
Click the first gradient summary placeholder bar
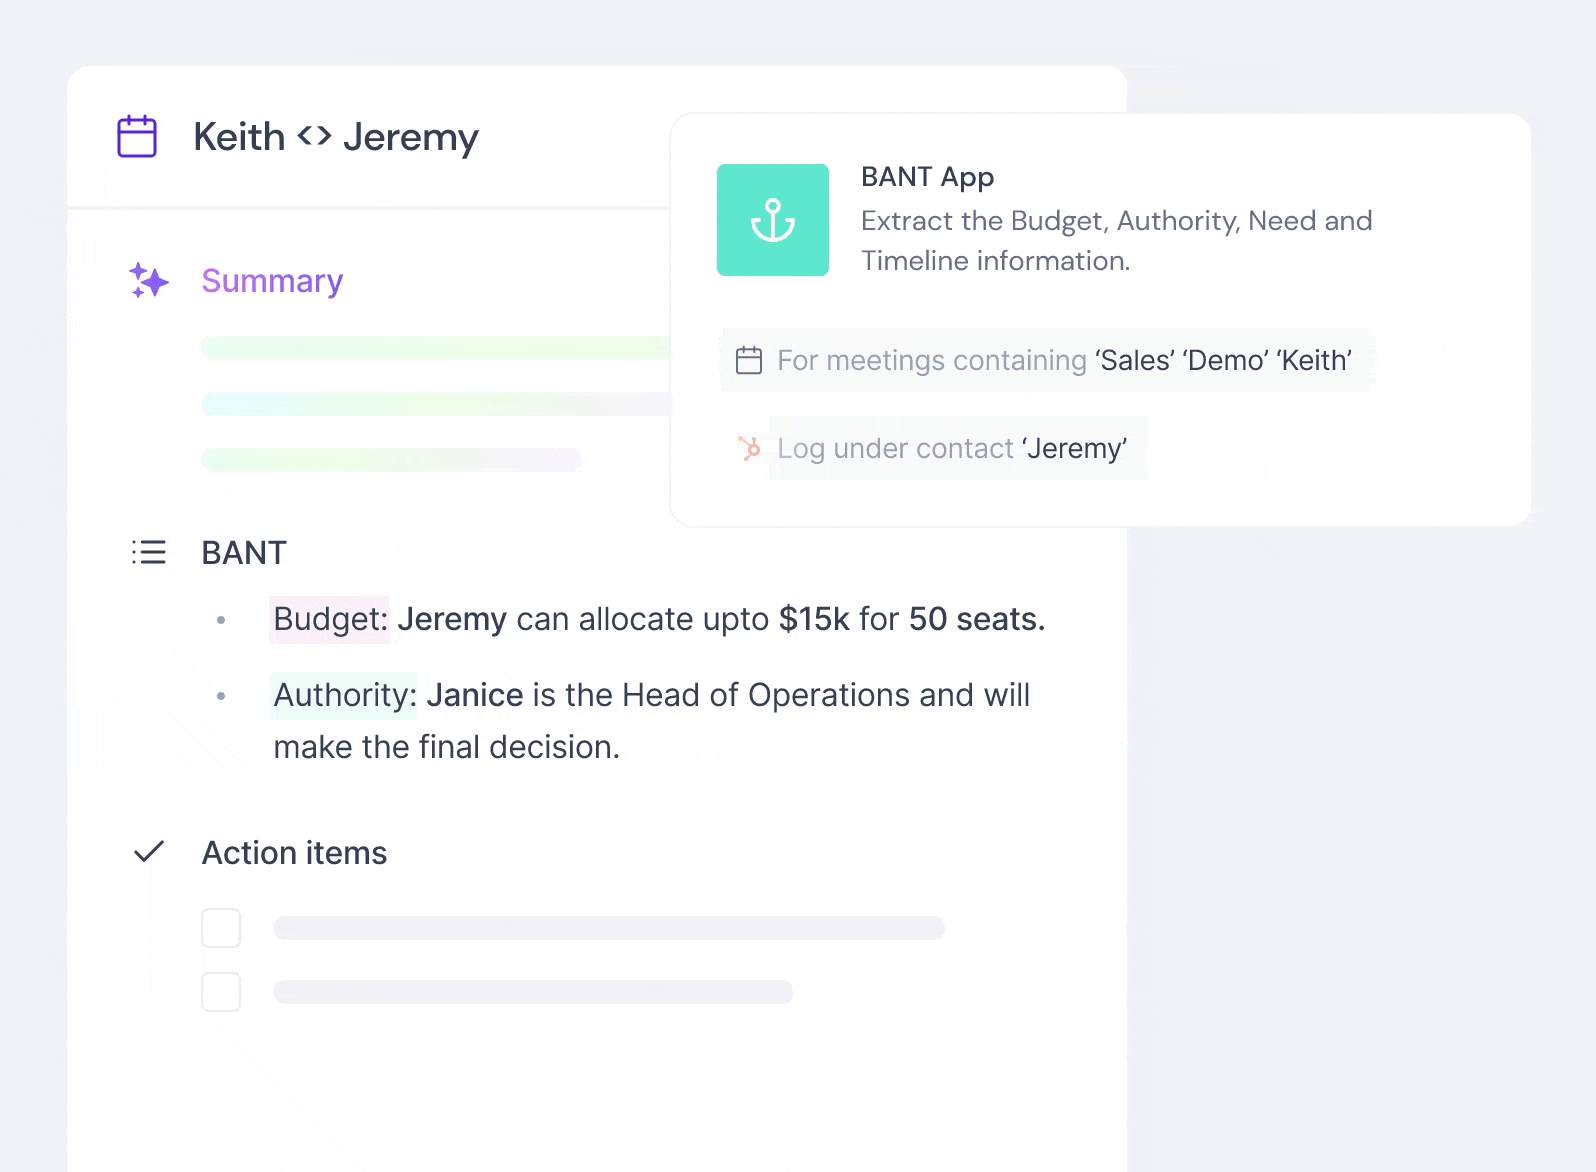pos(436,348)
